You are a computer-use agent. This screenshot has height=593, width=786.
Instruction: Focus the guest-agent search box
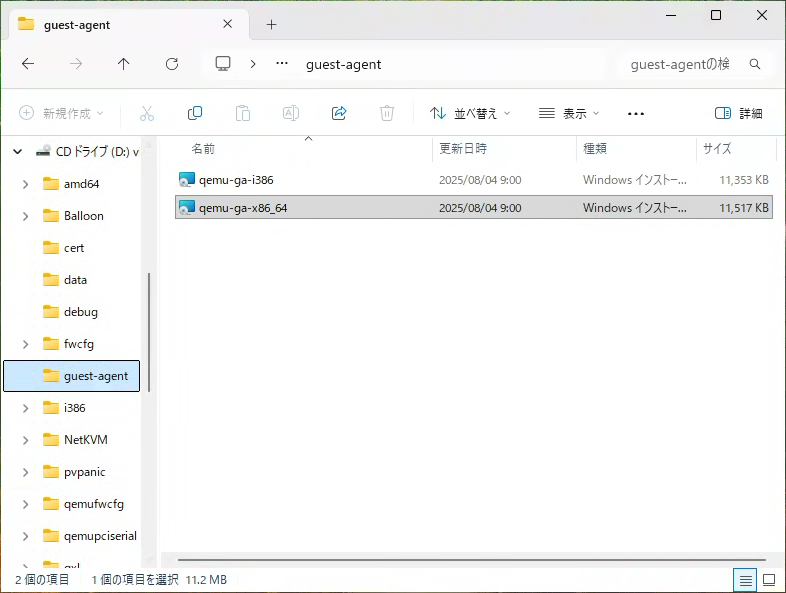click(x=680, y=64)
